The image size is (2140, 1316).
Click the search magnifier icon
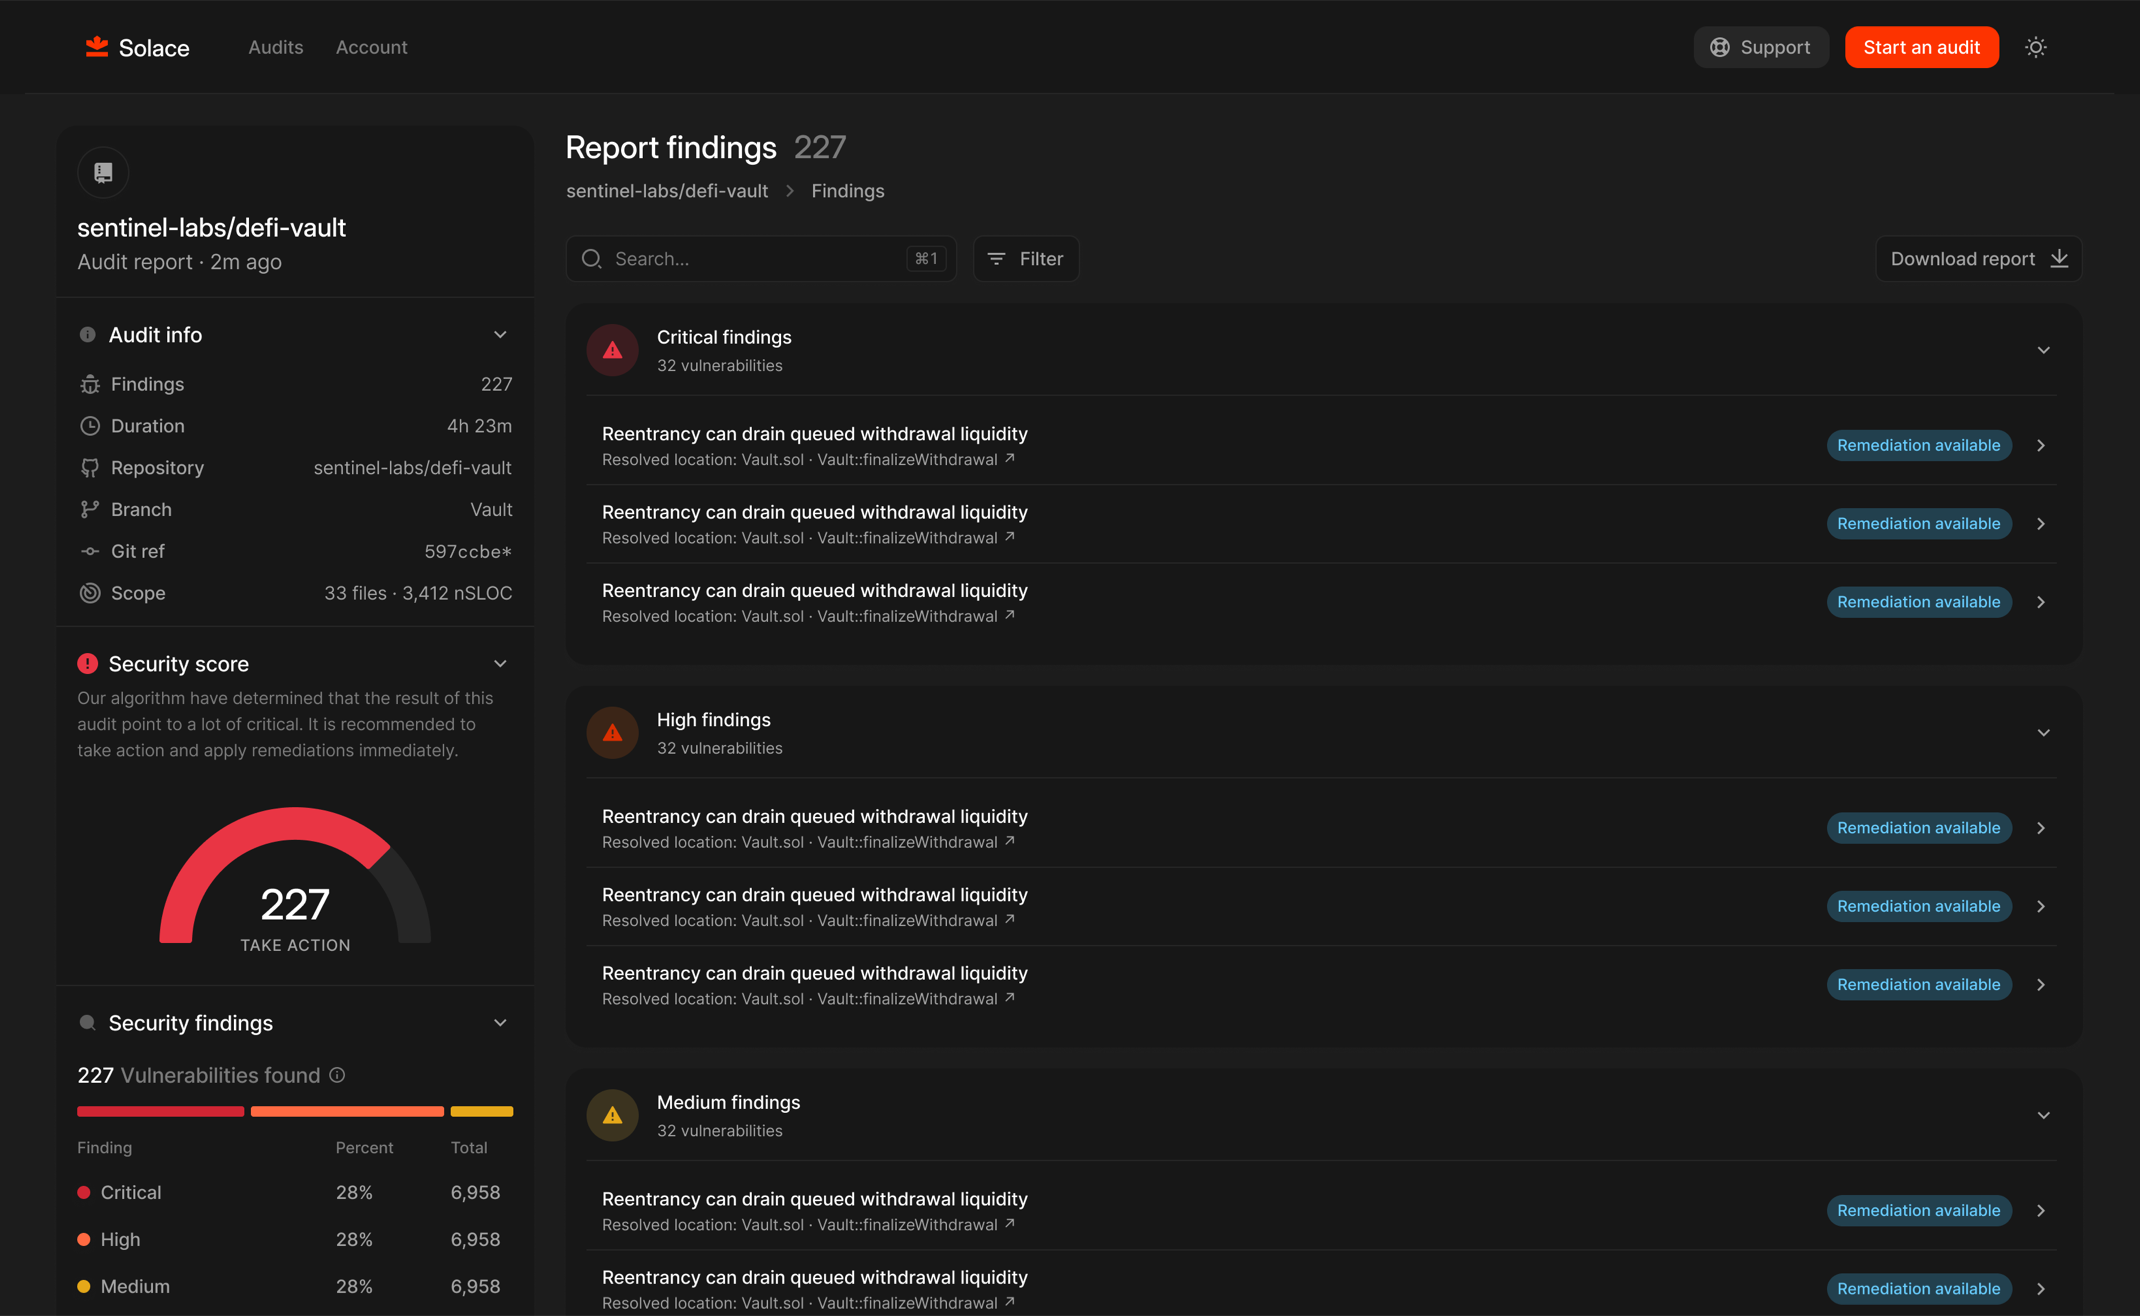[x=591, y=259]
